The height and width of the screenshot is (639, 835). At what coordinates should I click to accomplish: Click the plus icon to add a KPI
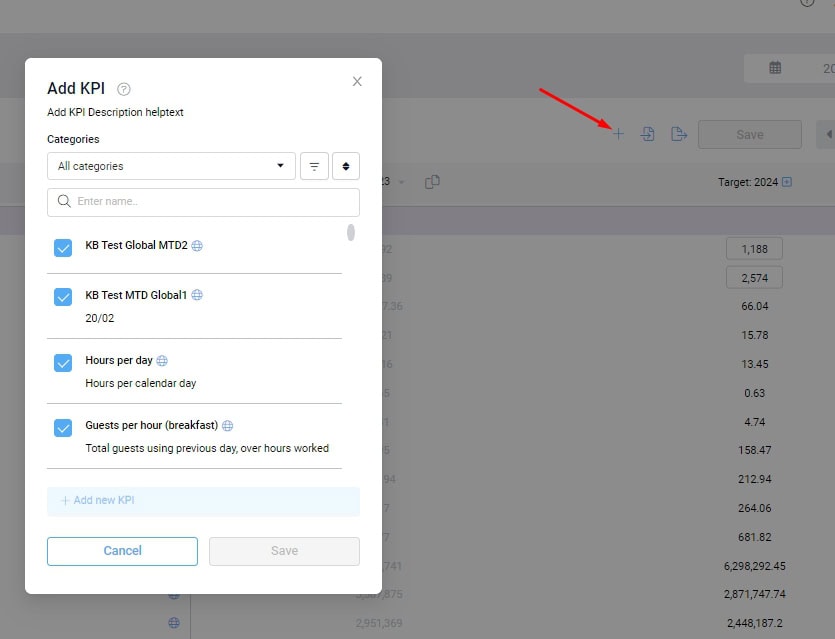point(618,134)
